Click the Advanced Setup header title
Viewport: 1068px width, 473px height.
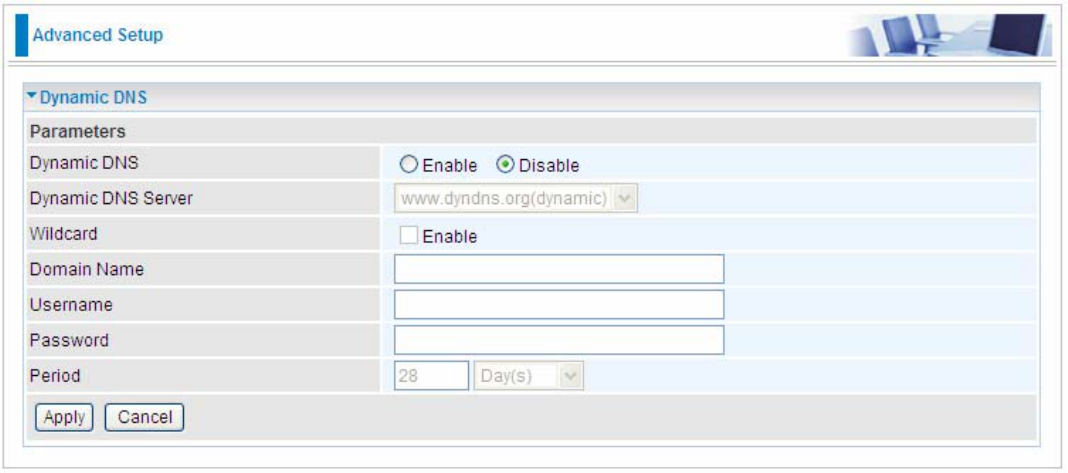98,35
